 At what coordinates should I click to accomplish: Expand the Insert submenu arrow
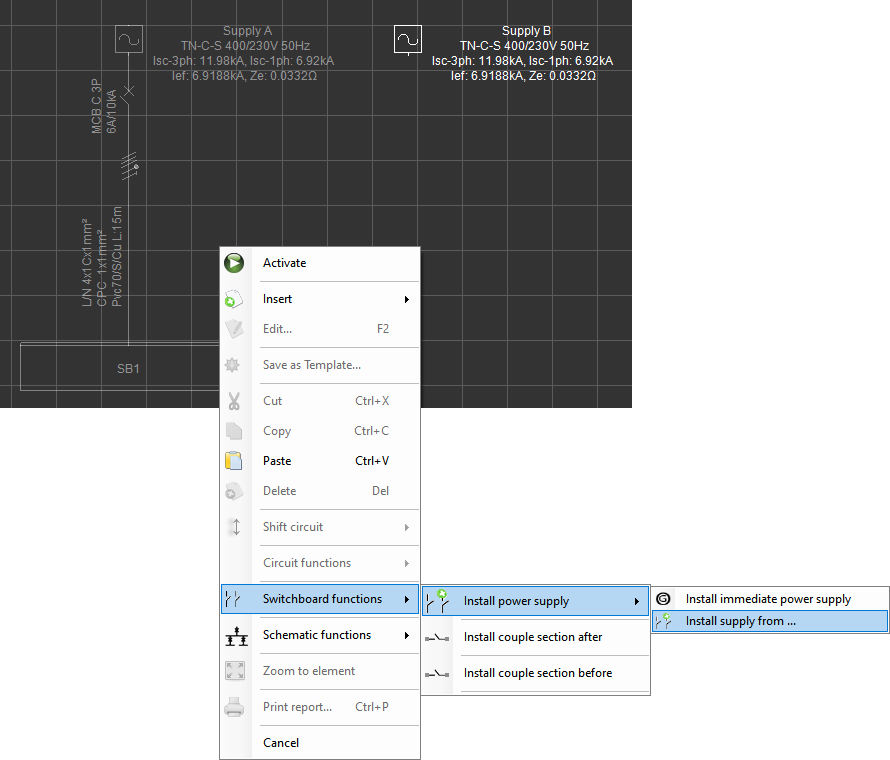coord(406,299)
